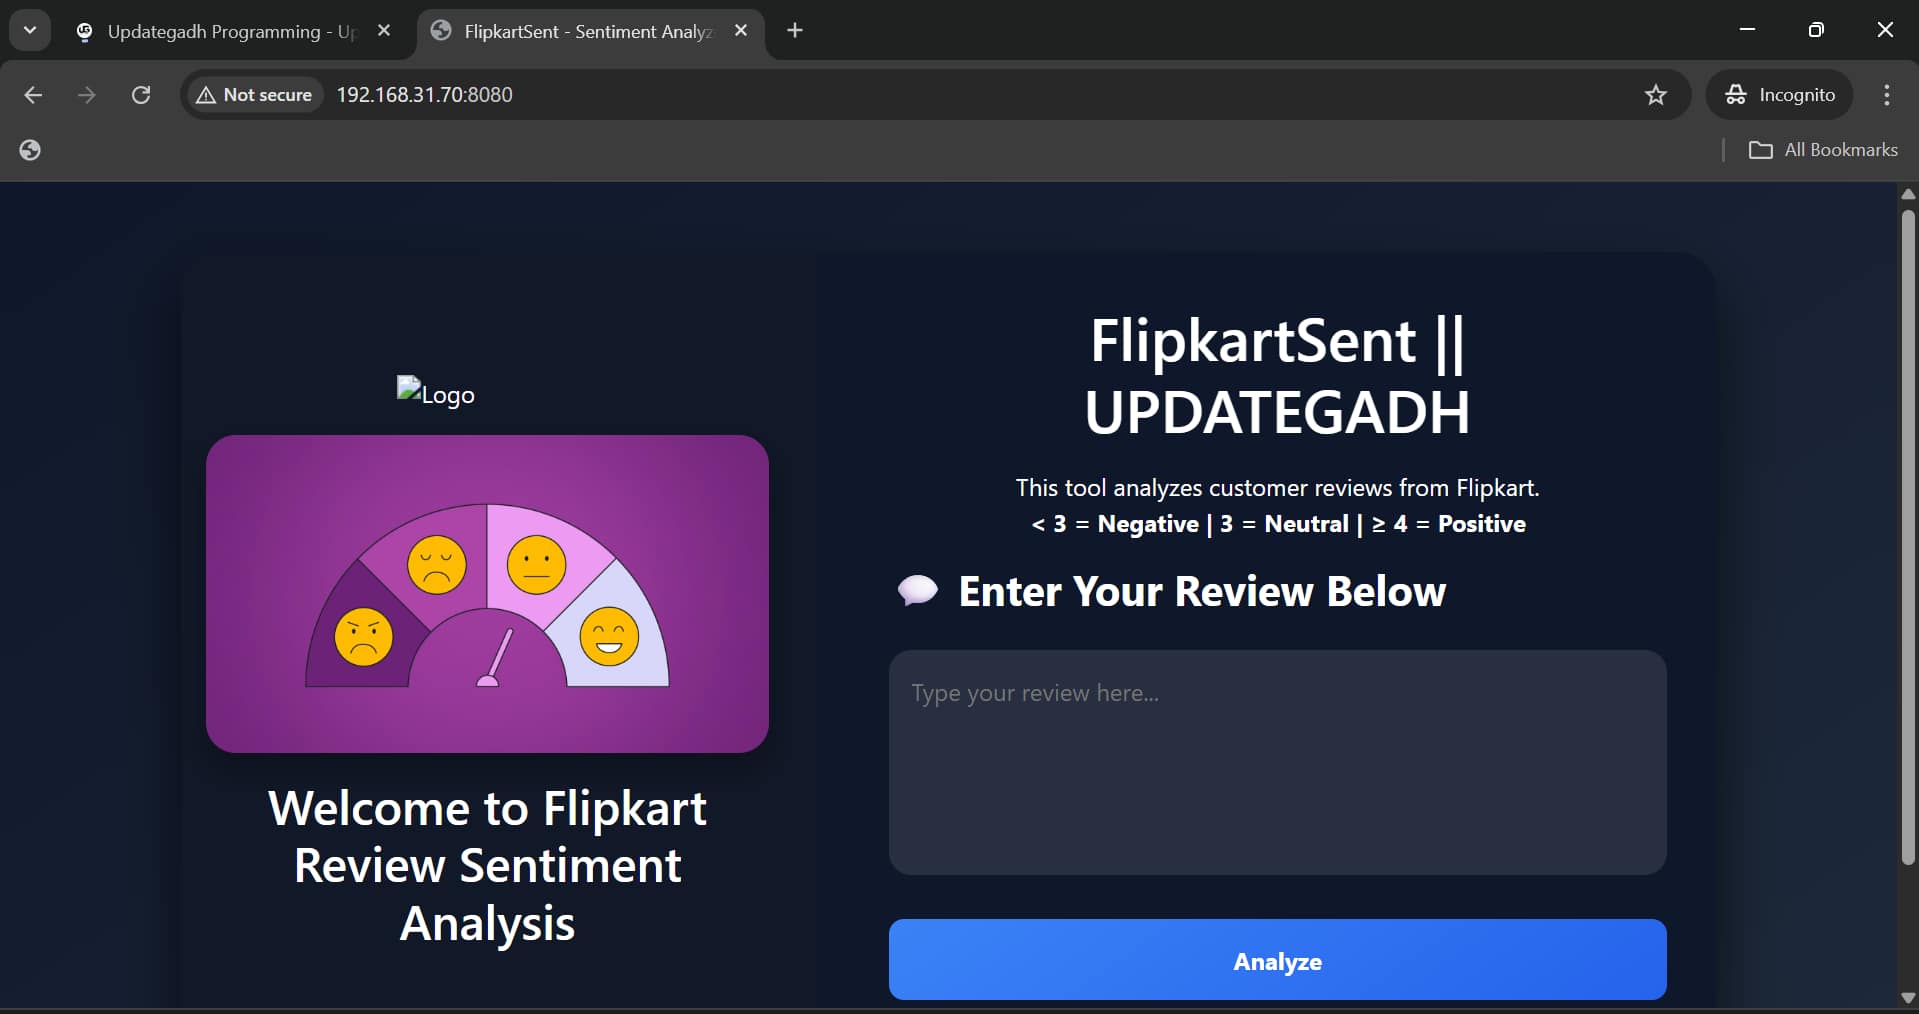Image resolution: width=1919 pixels, height=1014 pixels.
Task: Close the Updategadh Programming tab
Action: point(384,31)
